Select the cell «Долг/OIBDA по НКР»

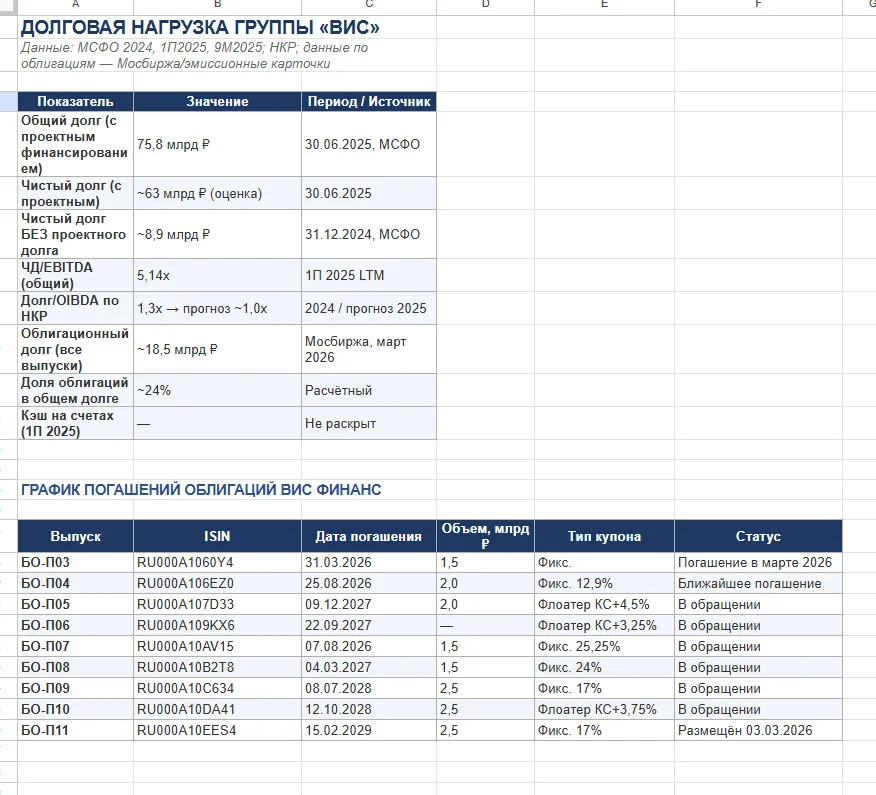pyautogui.click(x=75, y=308)
